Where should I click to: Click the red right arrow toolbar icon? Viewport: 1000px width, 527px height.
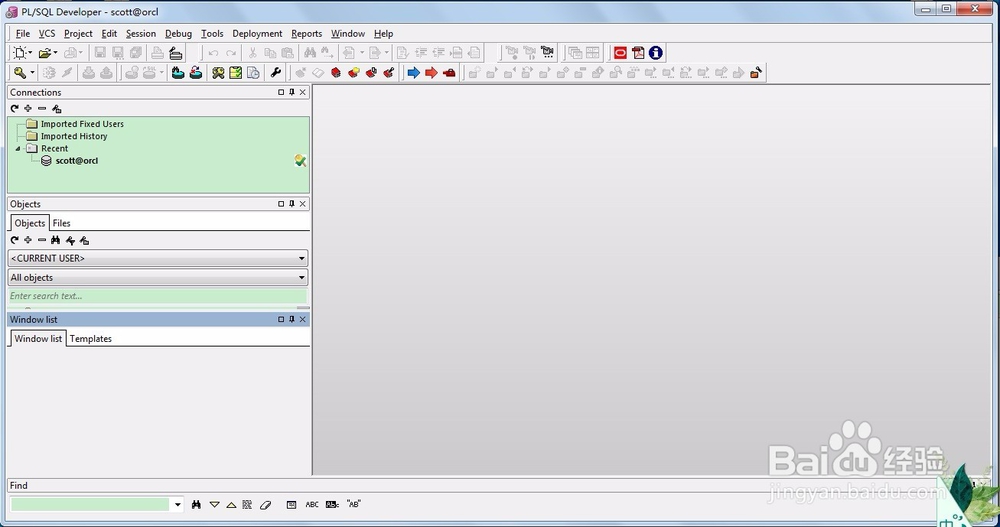click(x=431, y=73)
